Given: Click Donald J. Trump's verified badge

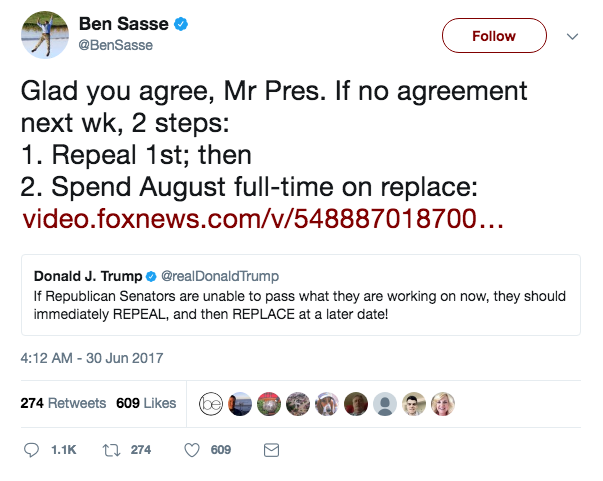Looking at the screenshot, I should point(152,276).
